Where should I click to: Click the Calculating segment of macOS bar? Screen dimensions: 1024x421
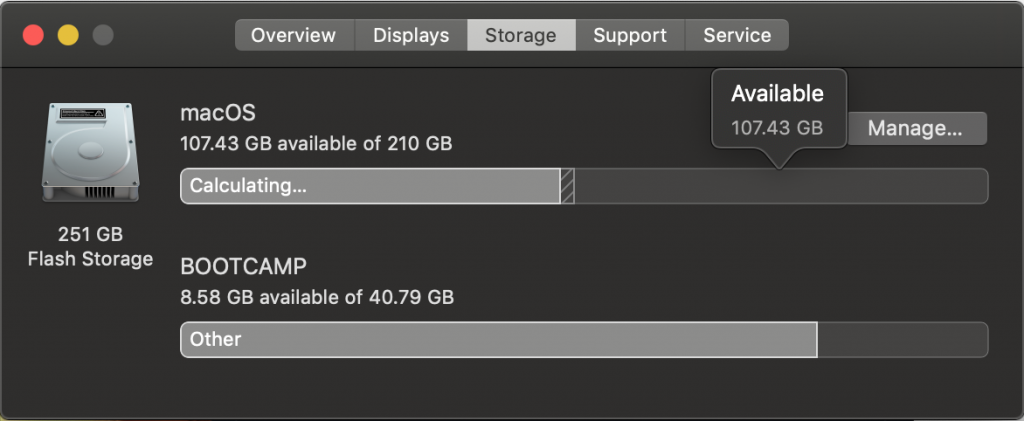(370, 186)
